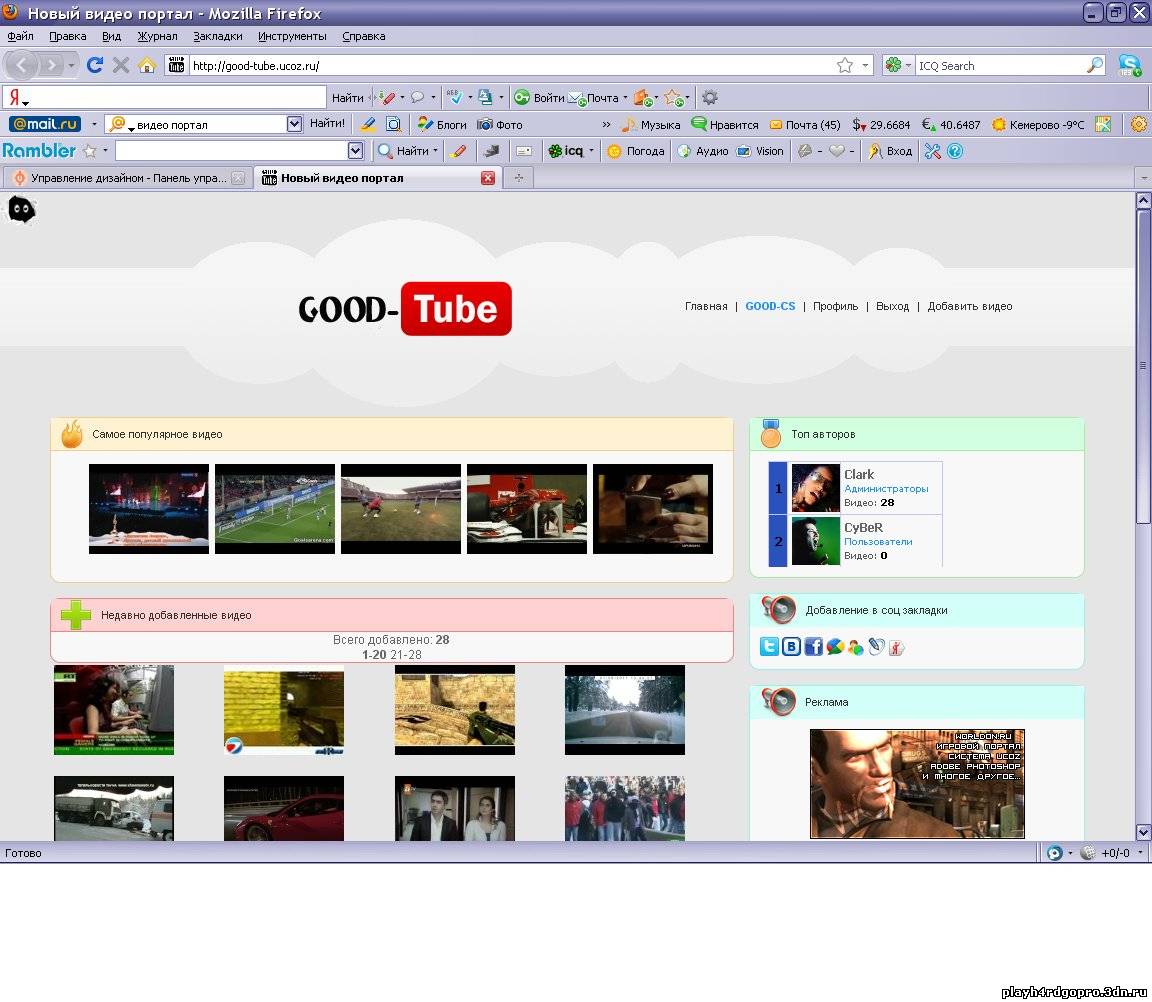This screenshot has height=1002, width=1152.
Task: Click the Добавить видео link
Action: pos(970,306)
